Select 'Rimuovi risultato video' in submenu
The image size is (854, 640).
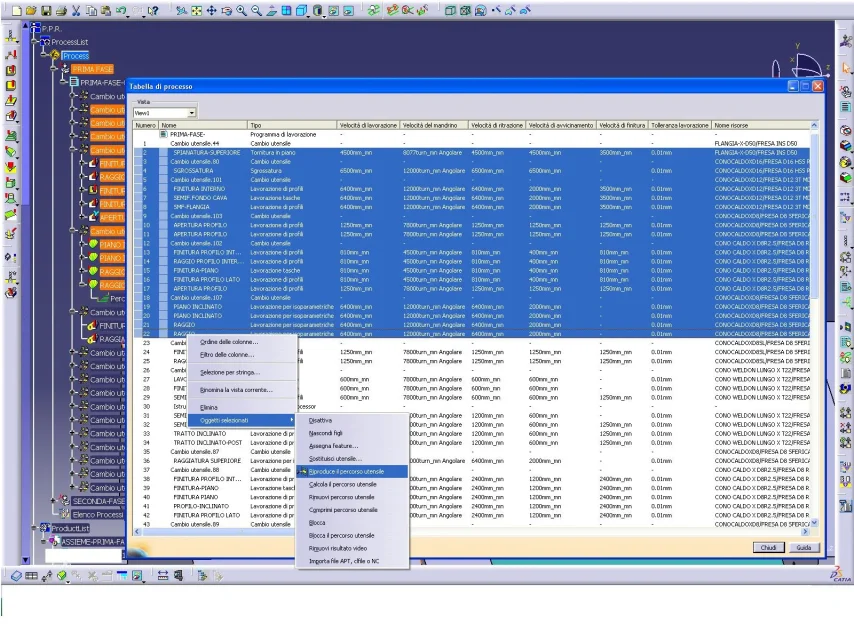tap(352, 548)
